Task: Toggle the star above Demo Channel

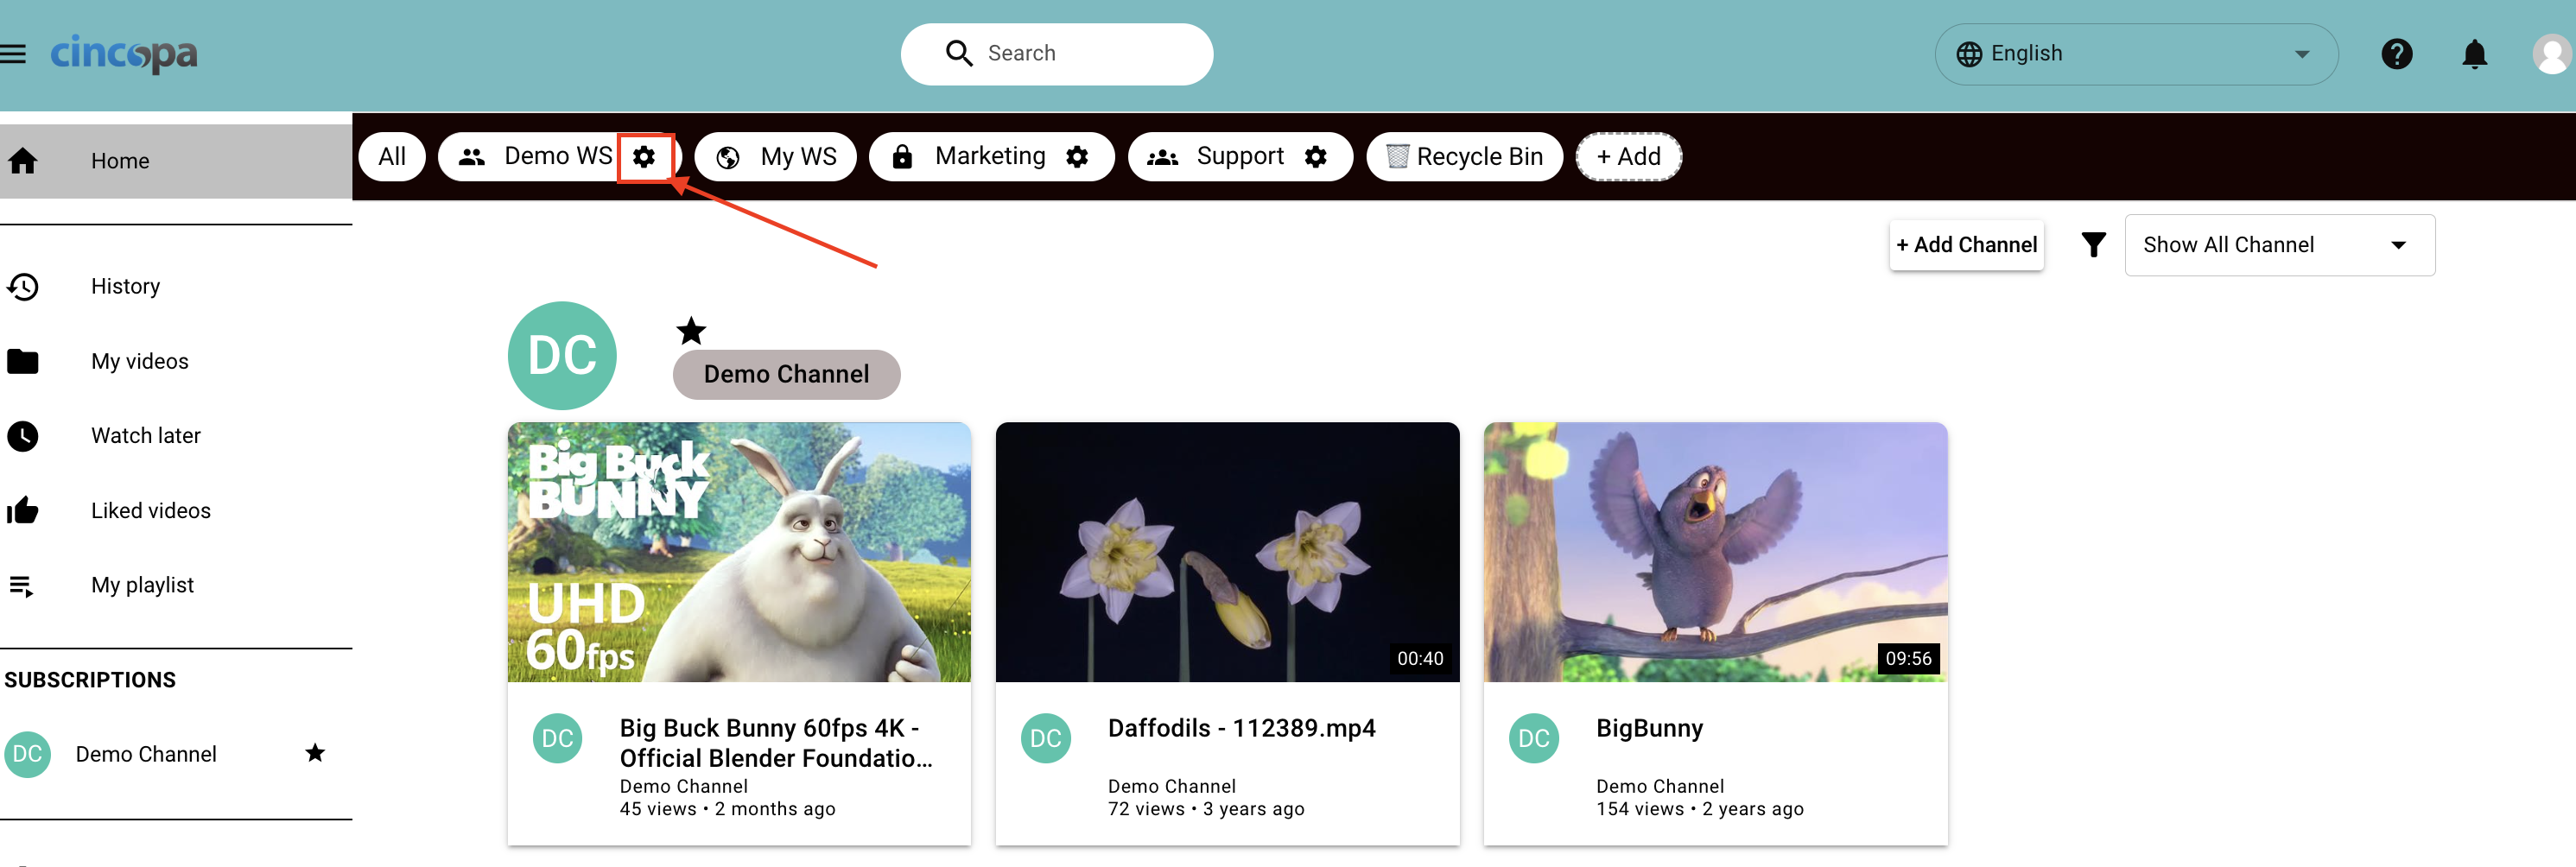Action: [x=691, y=331]
